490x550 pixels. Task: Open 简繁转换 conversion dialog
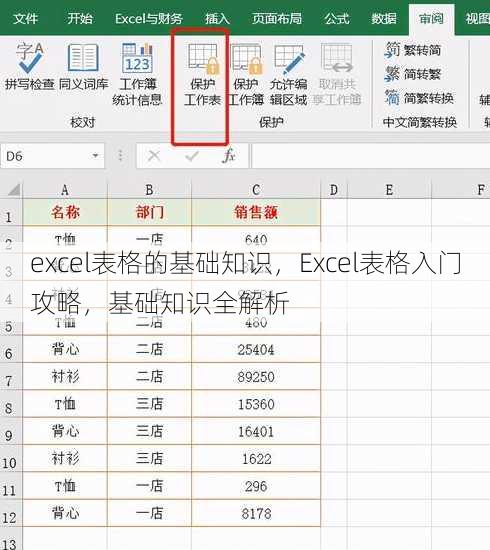pos(419,98)
